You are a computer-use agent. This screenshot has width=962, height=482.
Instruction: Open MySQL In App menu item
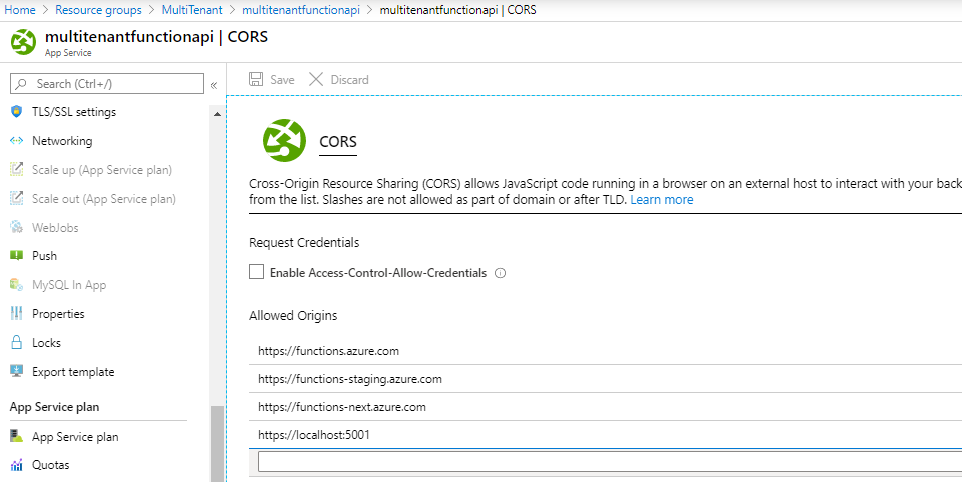[69, 285]
